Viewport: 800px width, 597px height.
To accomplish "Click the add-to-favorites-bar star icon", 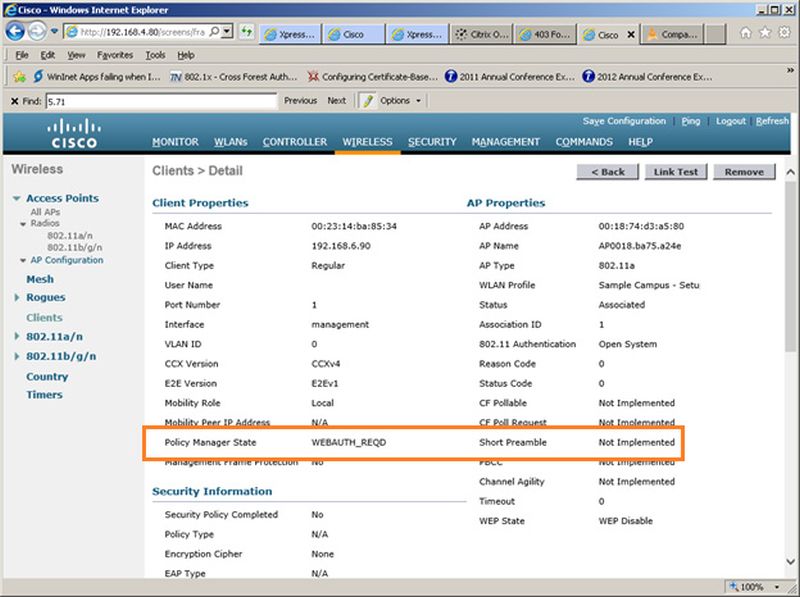I will click(x=19, y=77).
